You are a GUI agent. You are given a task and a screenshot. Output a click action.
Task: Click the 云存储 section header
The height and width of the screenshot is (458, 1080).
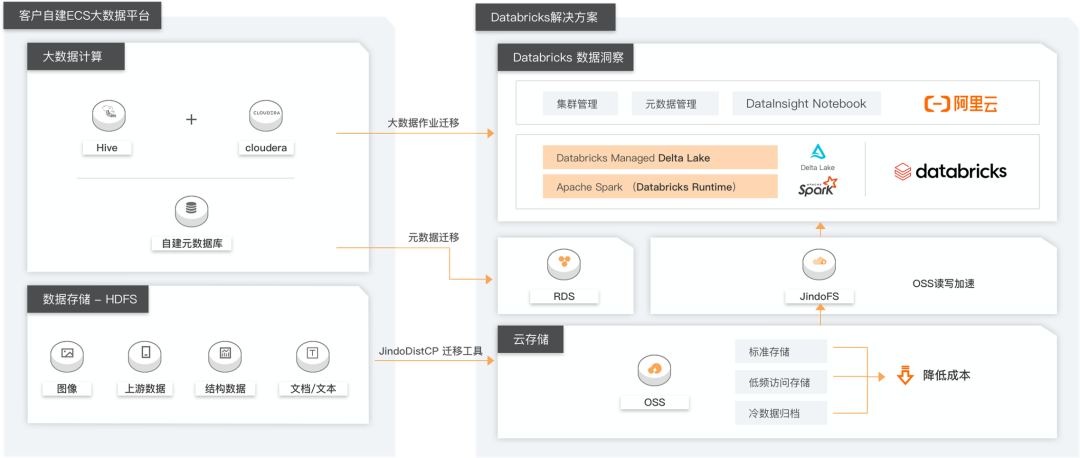click(x=531, y=339)
